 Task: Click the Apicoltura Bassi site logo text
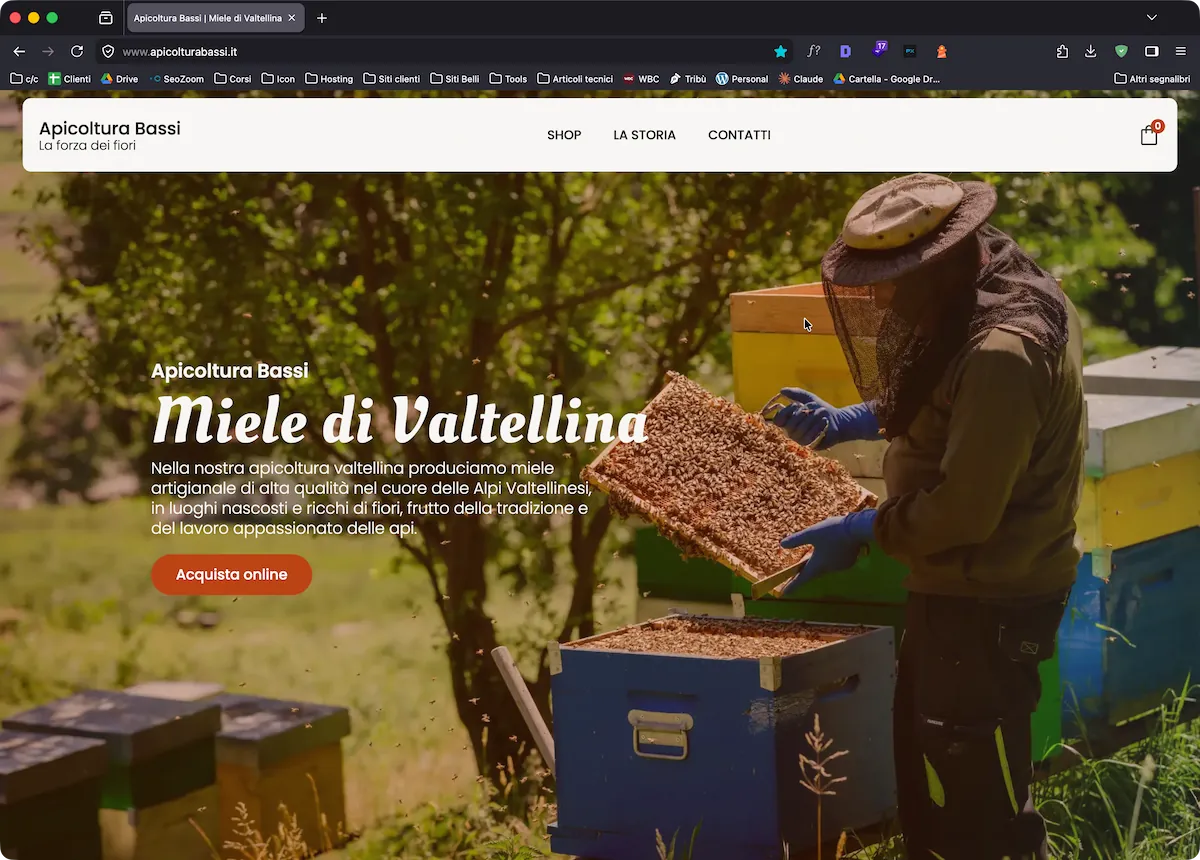(x=110, y=128)
